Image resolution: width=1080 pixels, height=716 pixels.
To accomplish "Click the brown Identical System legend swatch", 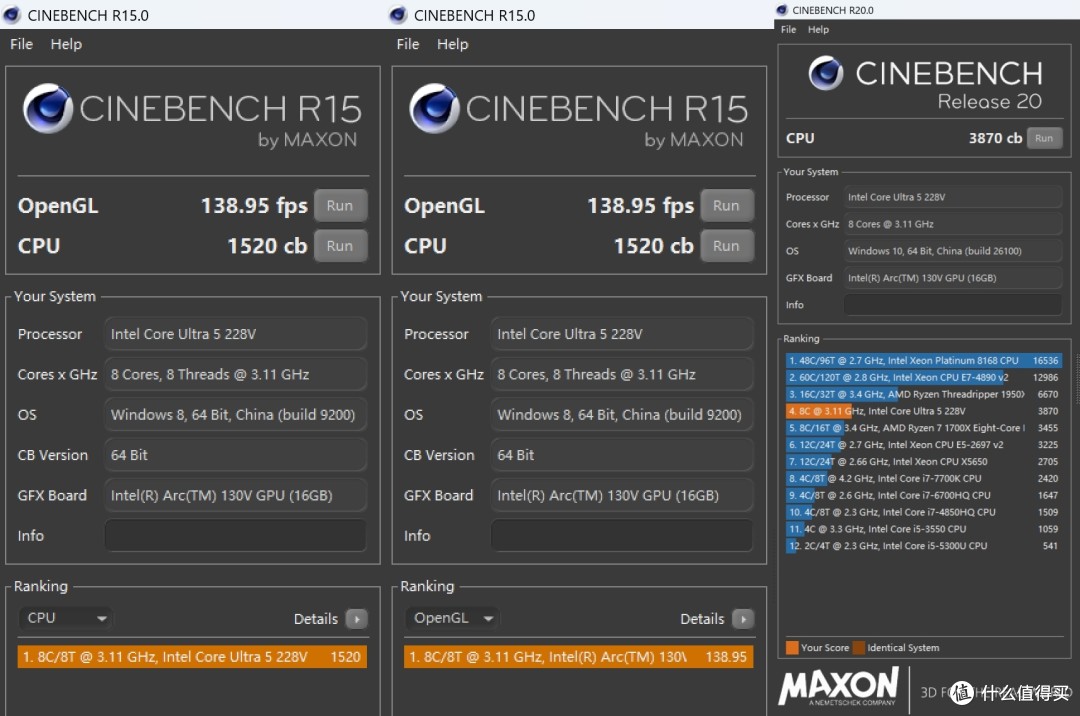I will click(x=859, y=647).
